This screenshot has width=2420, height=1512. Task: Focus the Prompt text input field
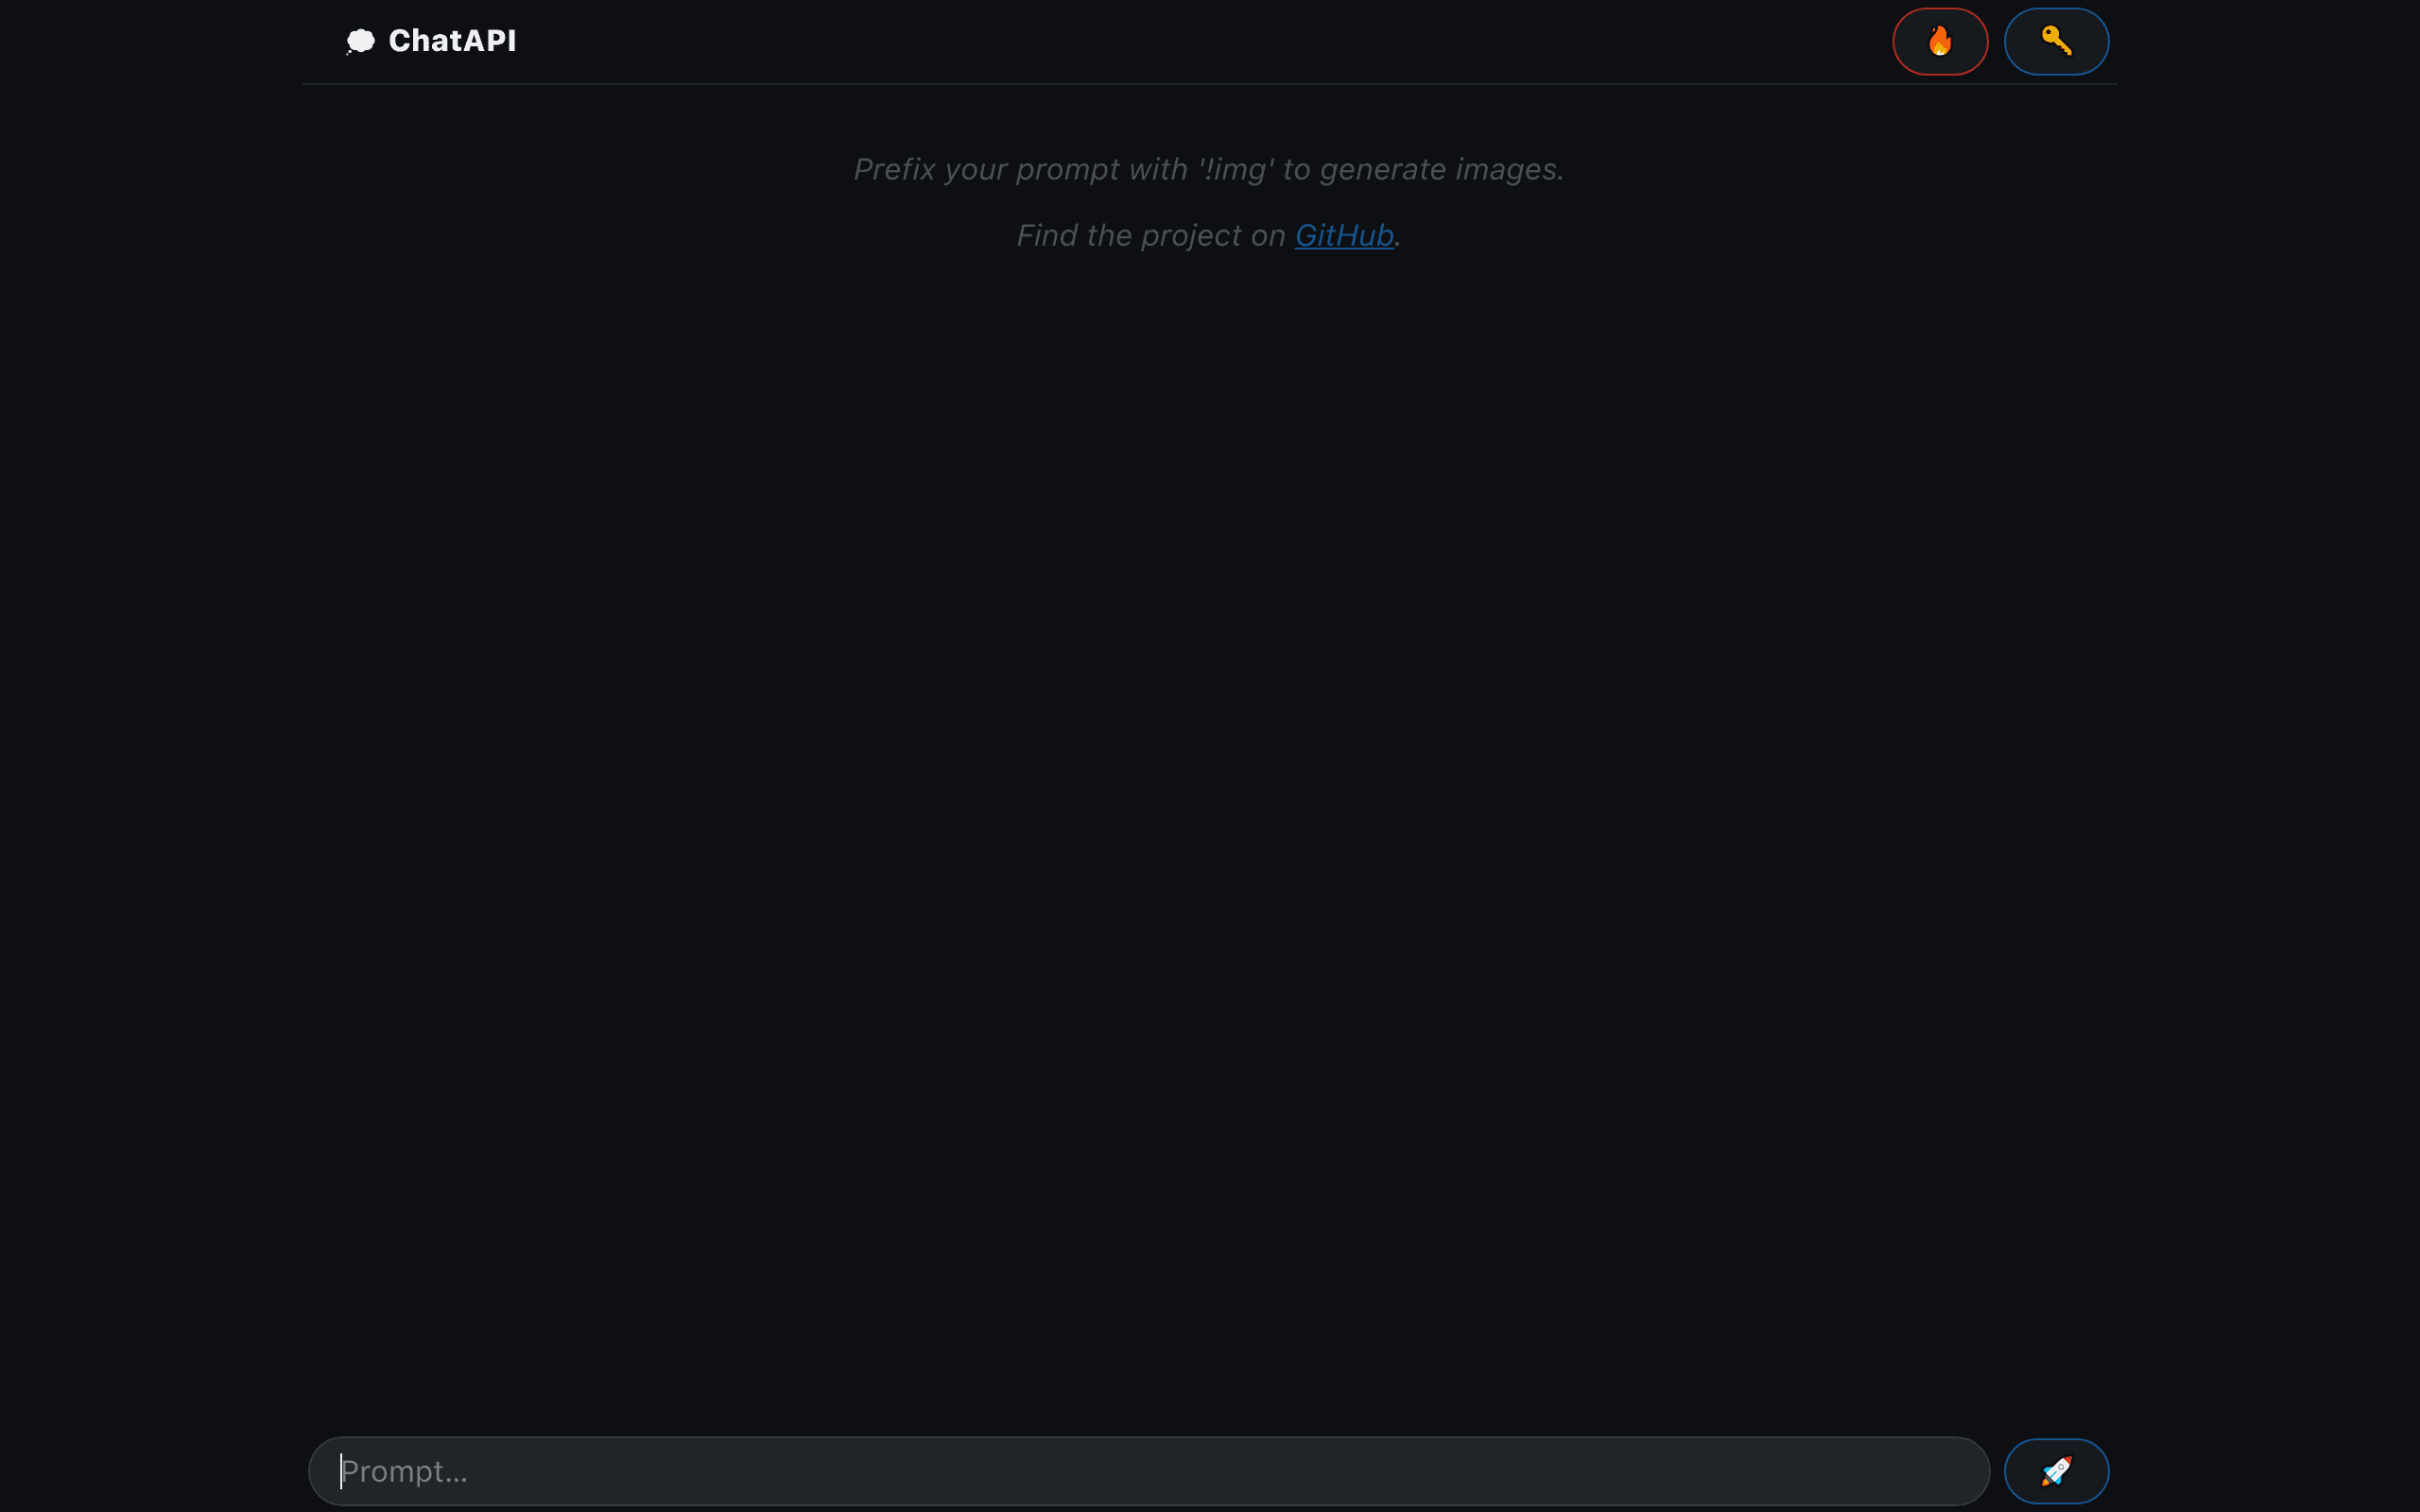[x=1148, y=1471]
